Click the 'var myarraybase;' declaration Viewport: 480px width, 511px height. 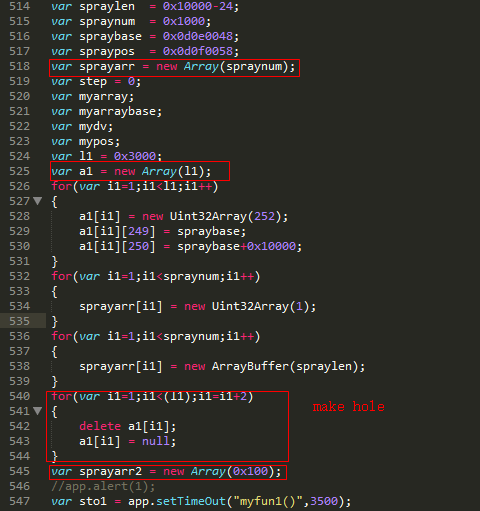pos(106,111)
